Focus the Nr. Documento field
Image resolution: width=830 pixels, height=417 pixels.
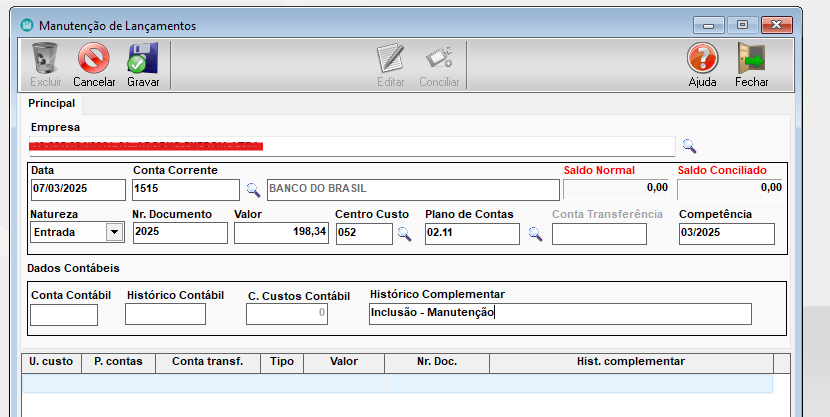click(x=180, y=233)
